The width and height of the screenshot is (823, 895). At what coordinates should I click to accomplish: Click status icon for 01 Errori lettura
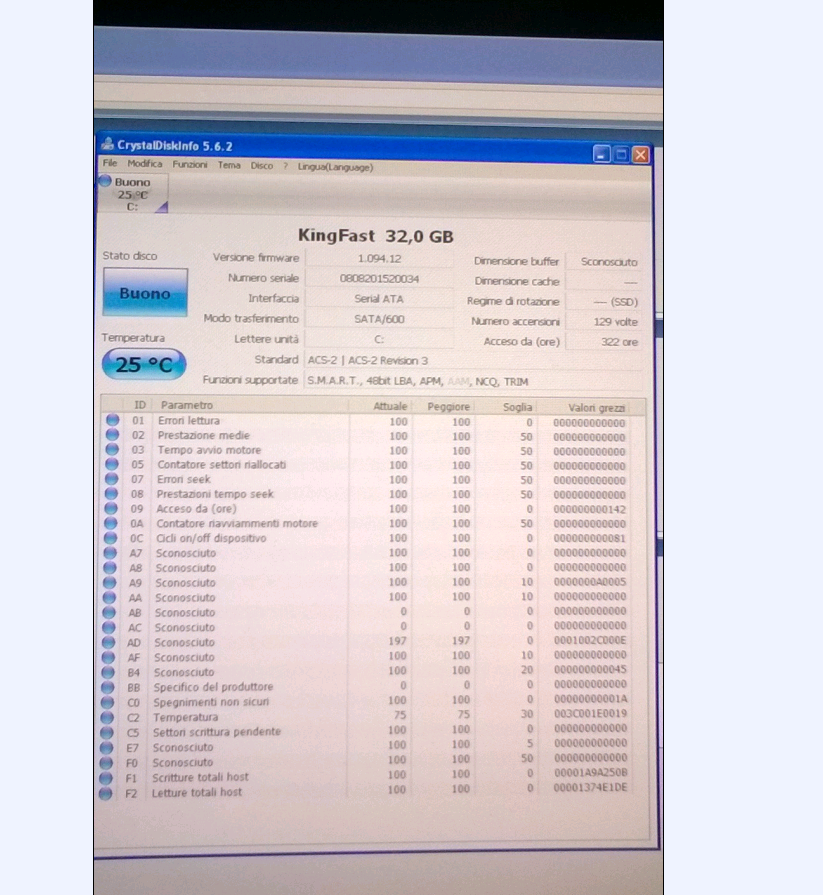click(x=112, y=420)
